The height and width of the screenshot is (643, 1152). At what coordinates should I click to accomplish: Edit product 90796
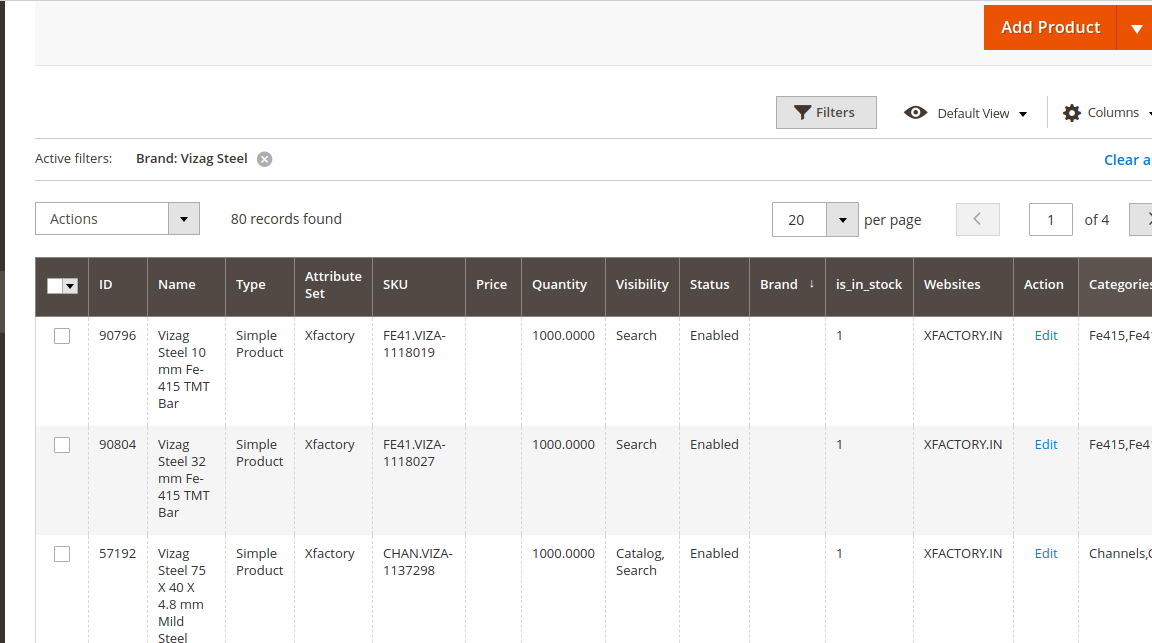pos(1045,336)
